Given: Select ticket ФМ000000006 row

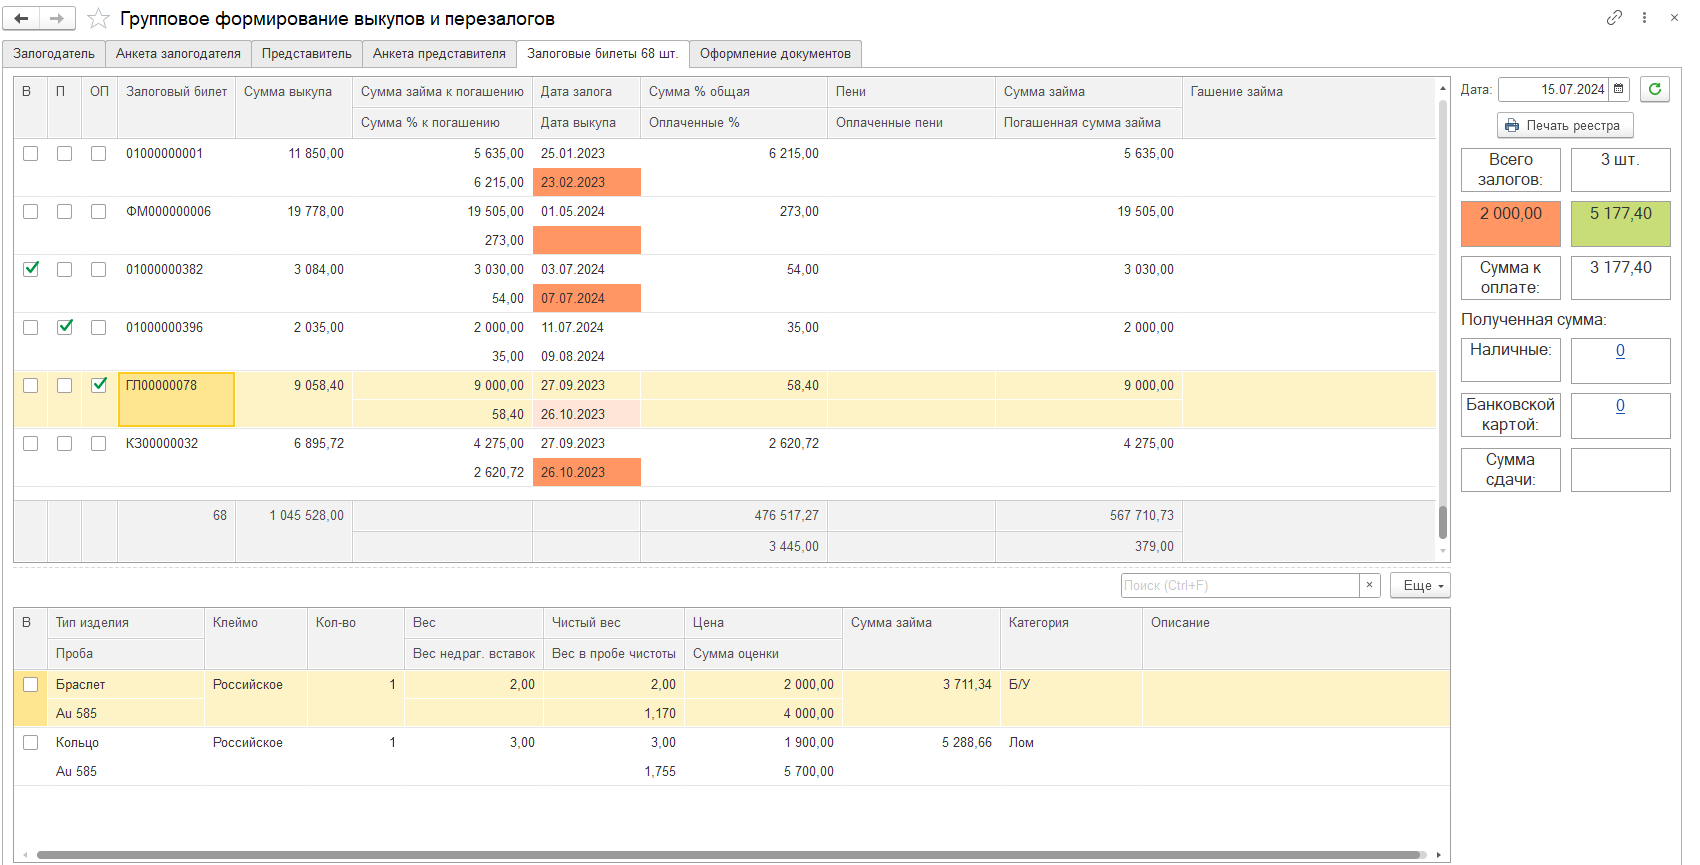Looking at the screenshot, I should point(725,225).
